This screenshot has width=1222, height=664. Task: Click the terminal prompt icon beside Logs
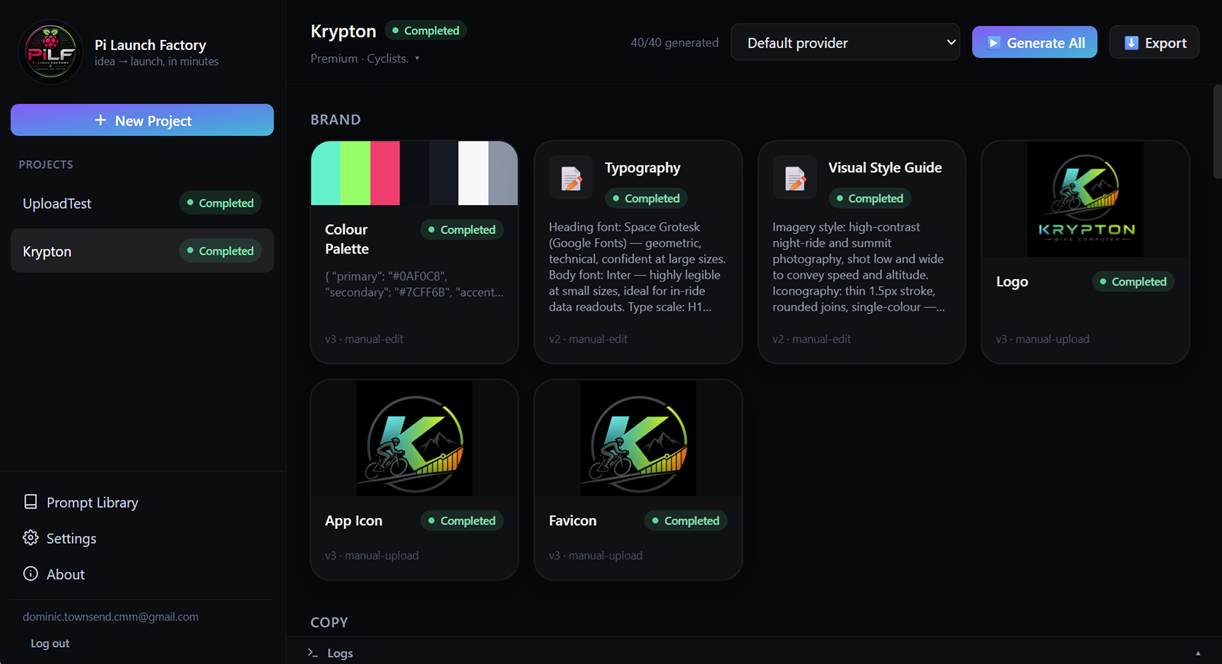pyautogui.click(x=313, y=653)
